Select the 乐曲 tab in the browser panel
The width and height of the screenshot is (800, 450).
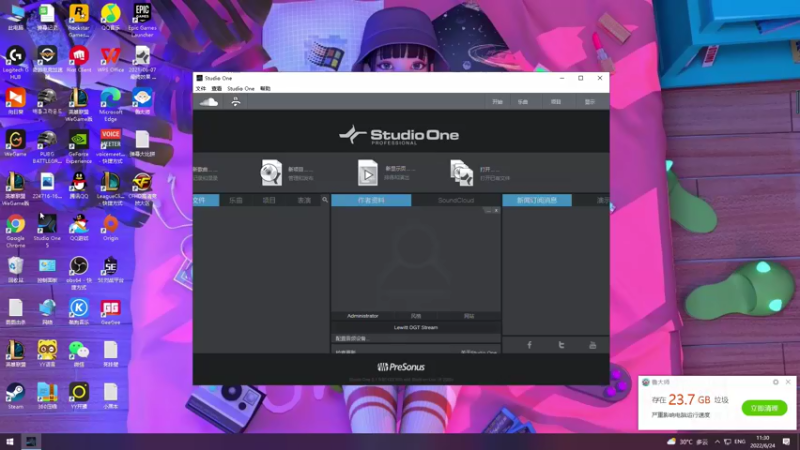click(x=236, y=200)
